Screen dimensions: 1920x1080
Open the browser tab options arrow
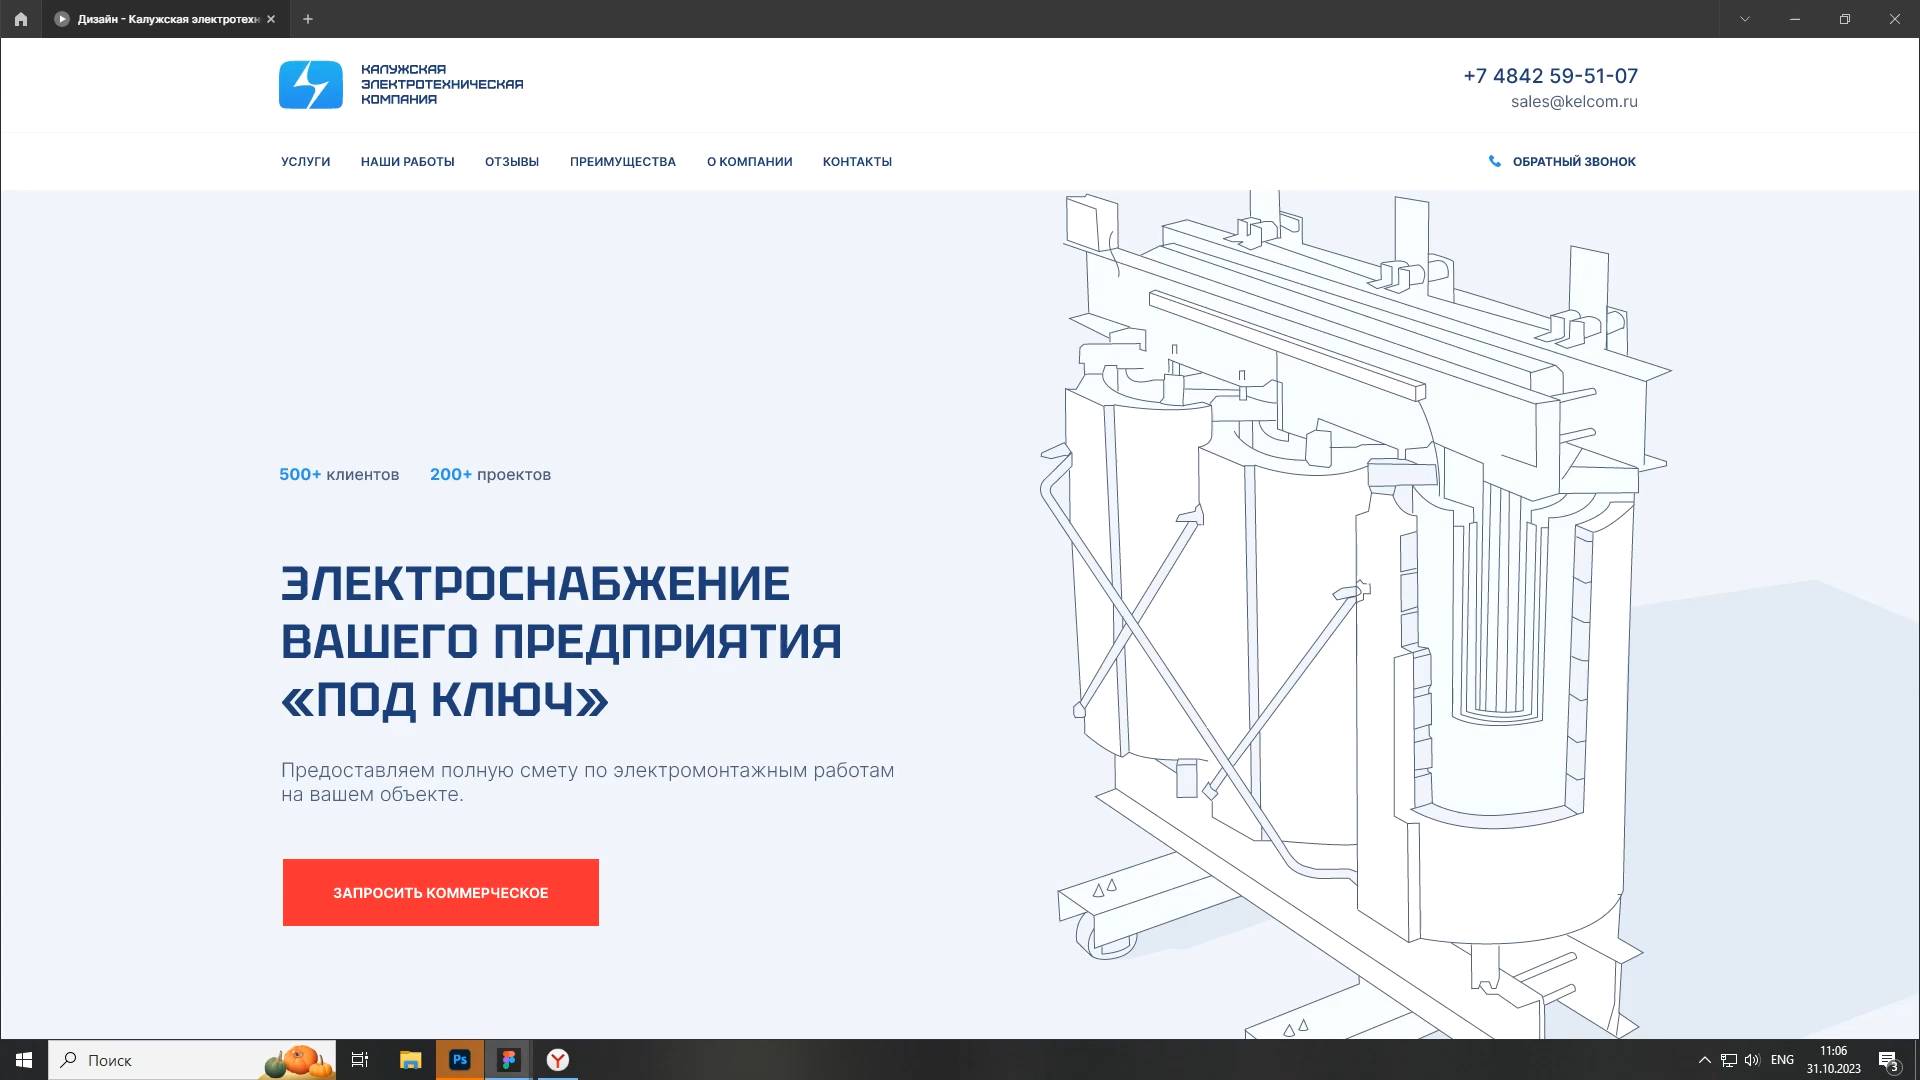pos(1745,19)
